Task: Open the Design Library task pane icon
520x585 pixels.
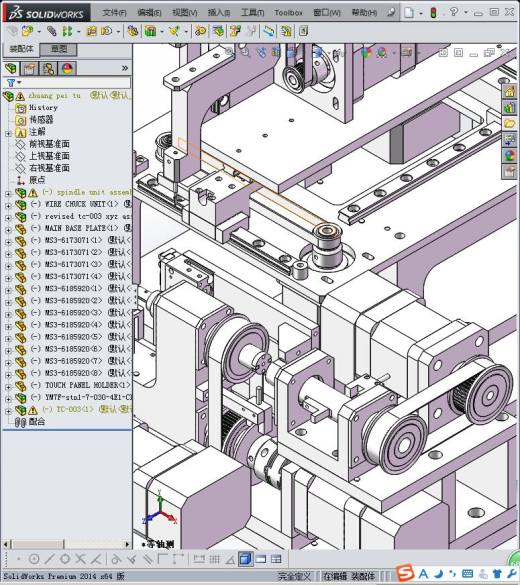Action: pos(510,107)
